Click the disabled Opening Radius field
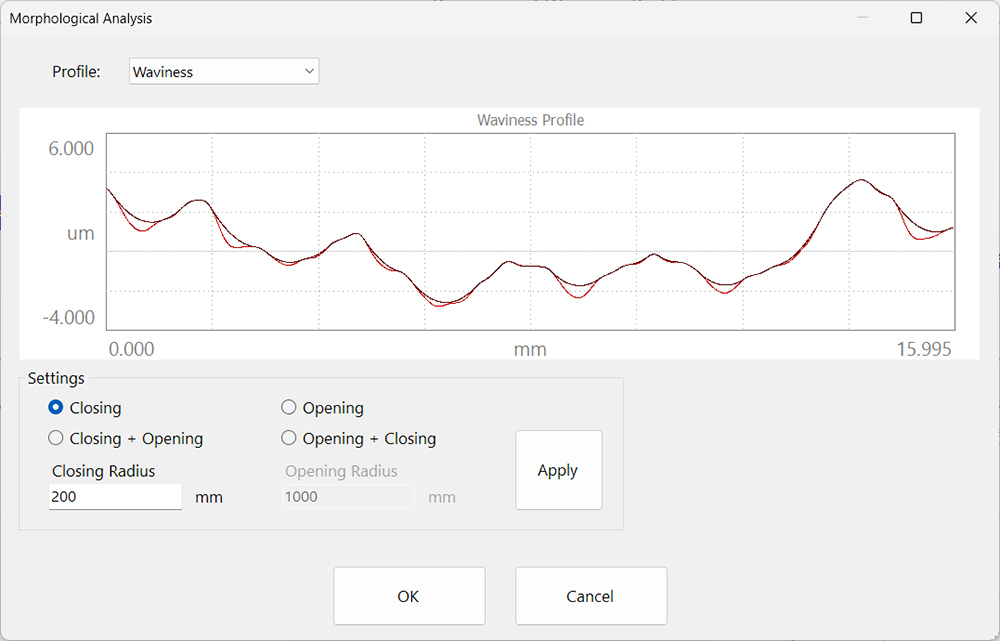The width and height of the screenshot is (1000, 641). pyautogui.click(x=348, y=497)
